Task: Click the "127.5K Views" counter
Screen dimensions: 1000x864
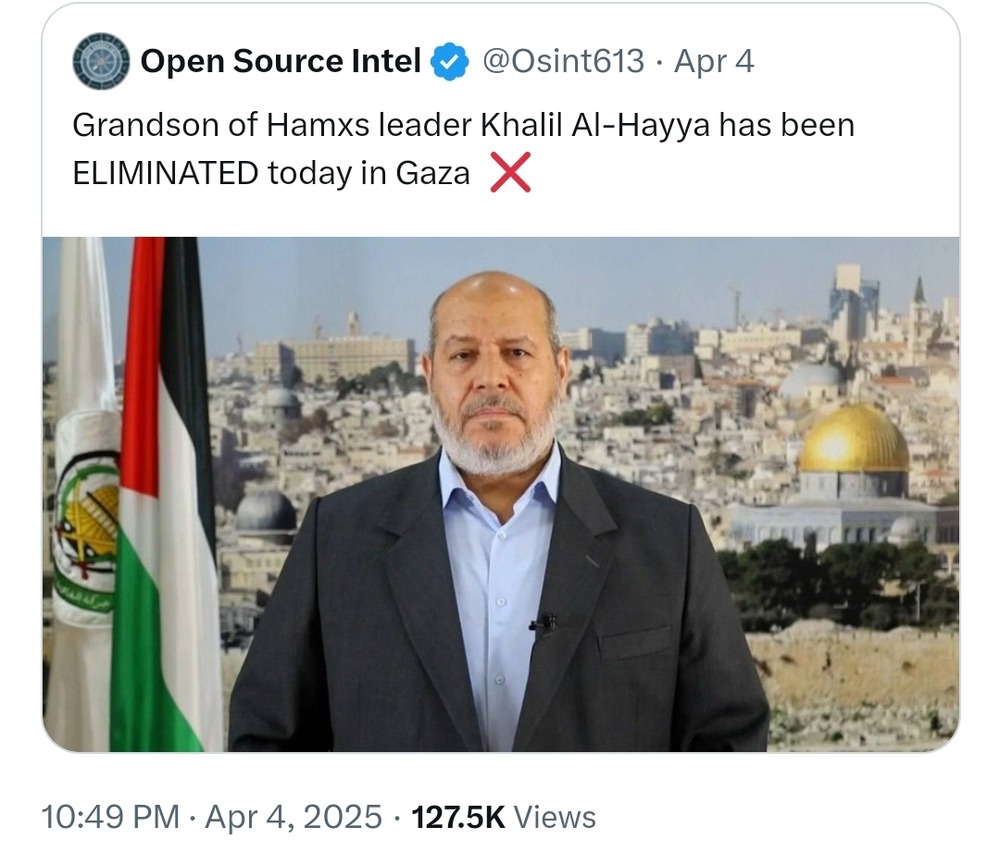Action: 504,817
